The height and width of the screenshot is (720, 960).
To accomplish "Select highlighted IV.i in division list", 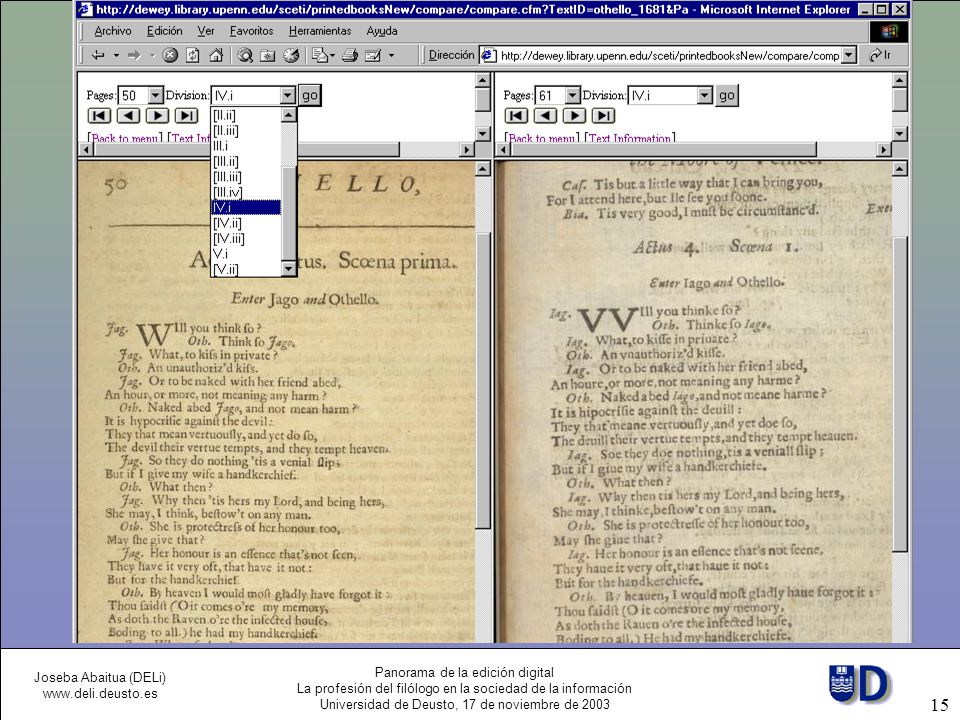I will pyautogui.click(x=246, y=208).
